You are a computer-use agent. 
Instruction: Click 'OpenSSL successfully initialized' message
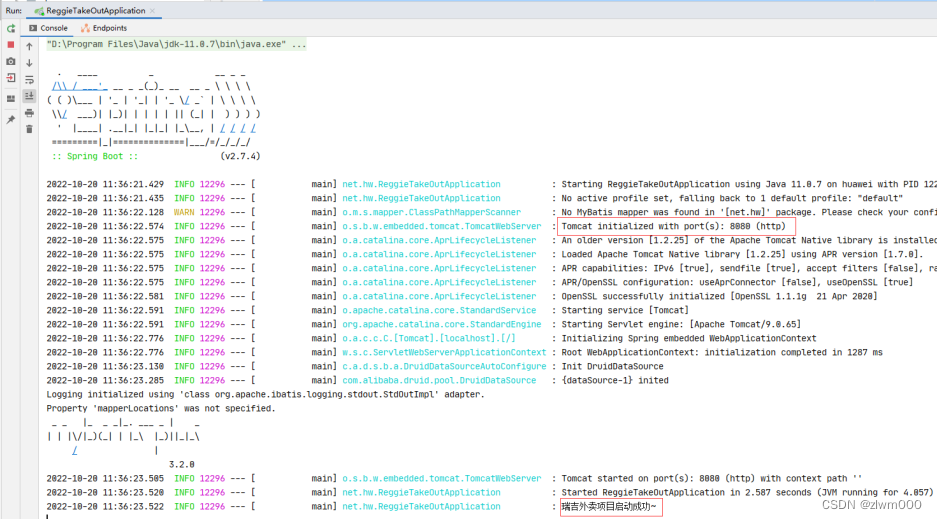pyautogui.click(x=719, y=296)
